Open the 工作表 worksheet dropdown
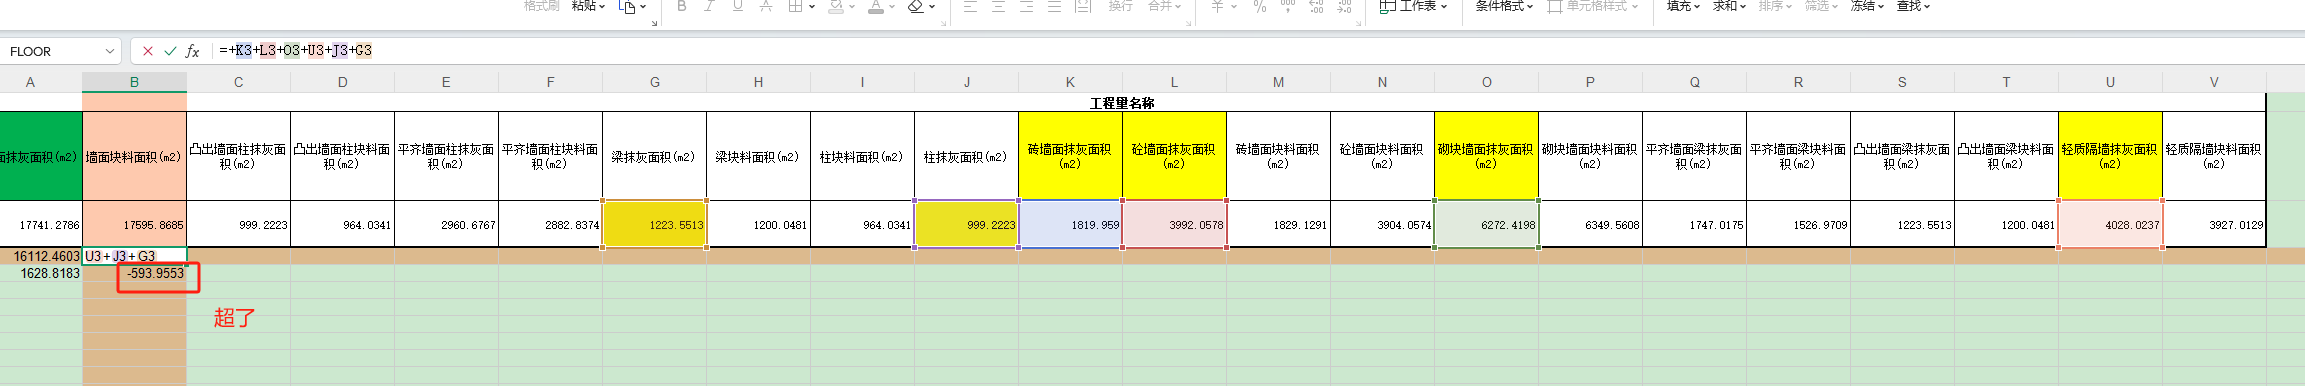Viewport: 2305px width, 386px height. pos(1413,6)
